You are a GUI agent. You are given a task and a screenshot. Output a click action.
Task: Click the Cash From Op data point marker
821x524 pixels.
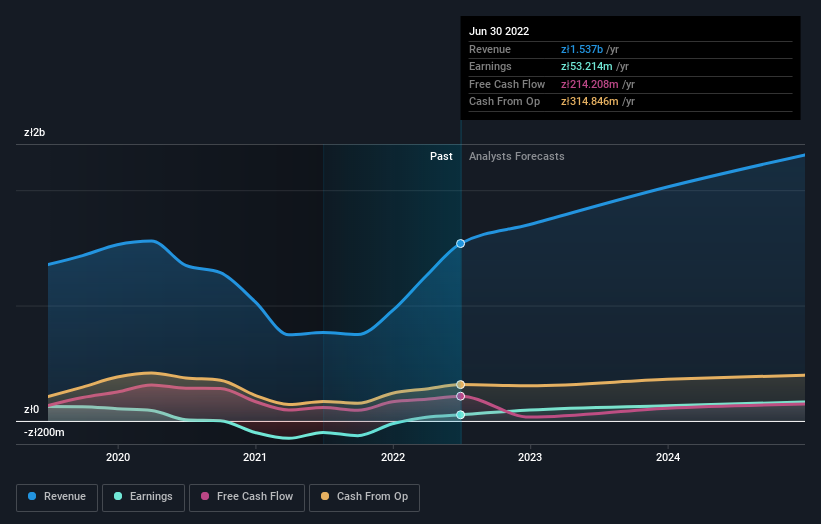[x=460, y=385]
